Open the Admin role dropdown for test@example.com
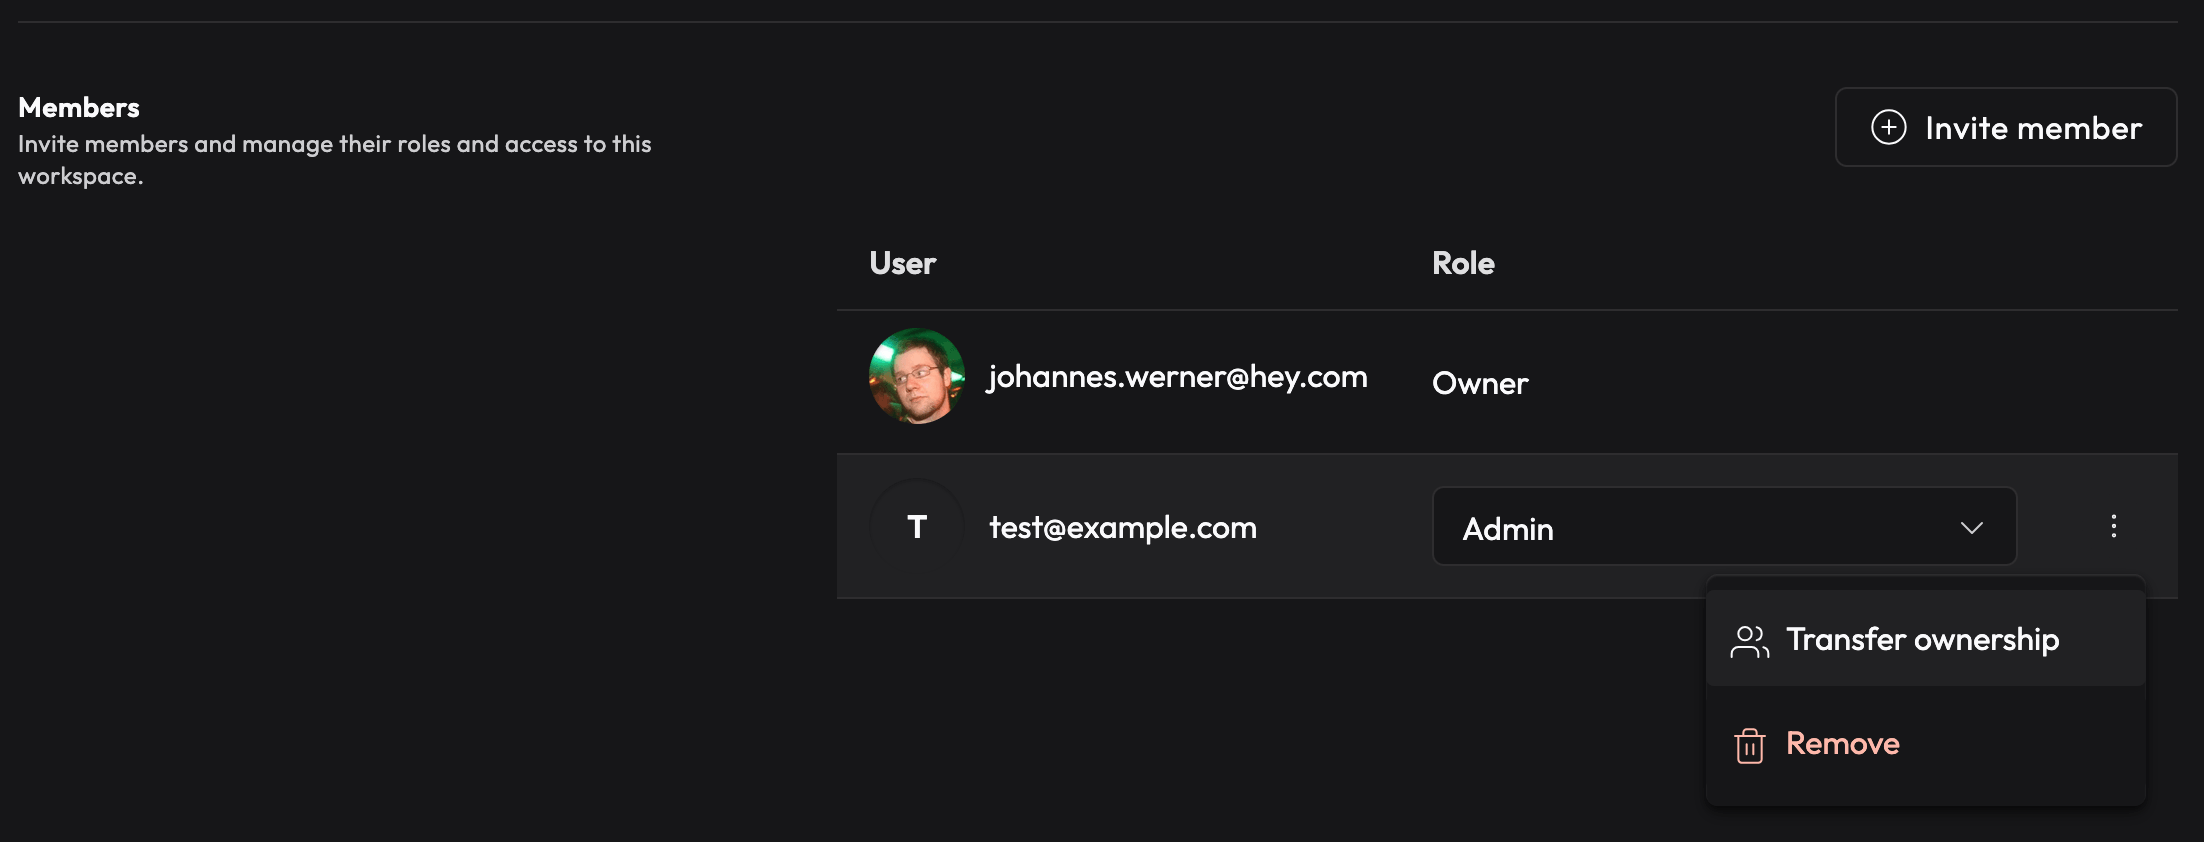The width and height of the screenshot is (2204, 842). click(1724, 527)
